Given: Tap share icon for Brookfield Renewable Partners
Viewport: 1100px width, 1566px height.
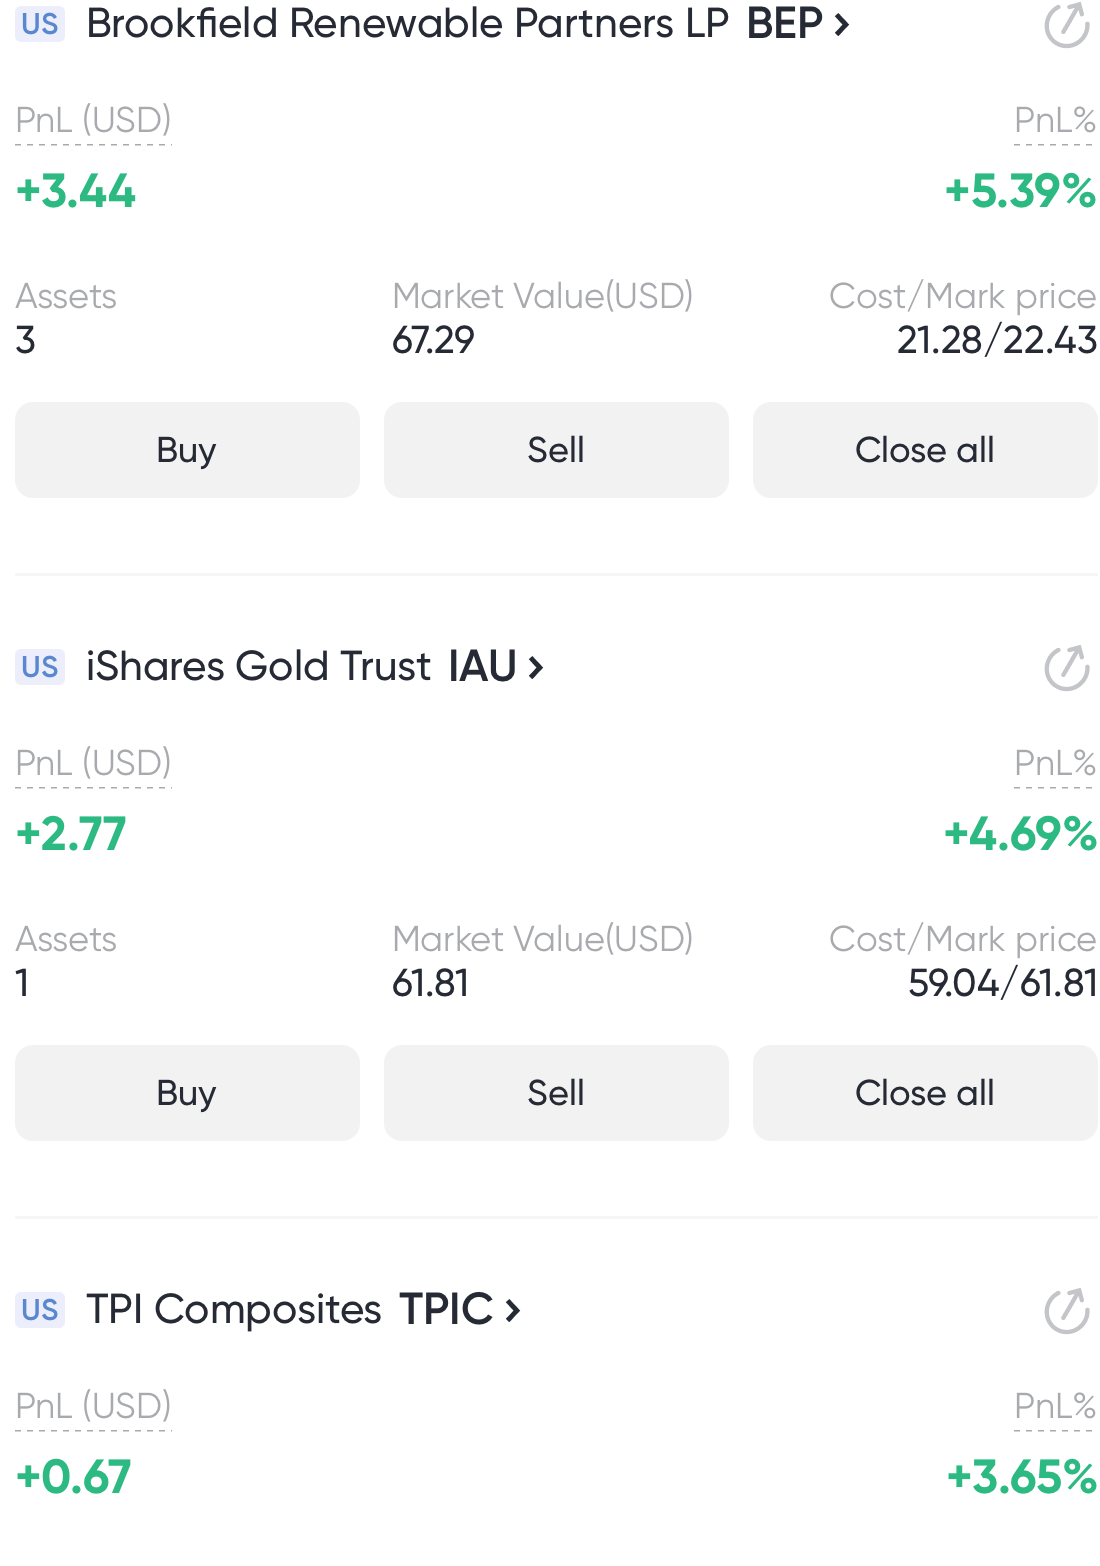Looking at the screenshot, I should [1067, 25].
